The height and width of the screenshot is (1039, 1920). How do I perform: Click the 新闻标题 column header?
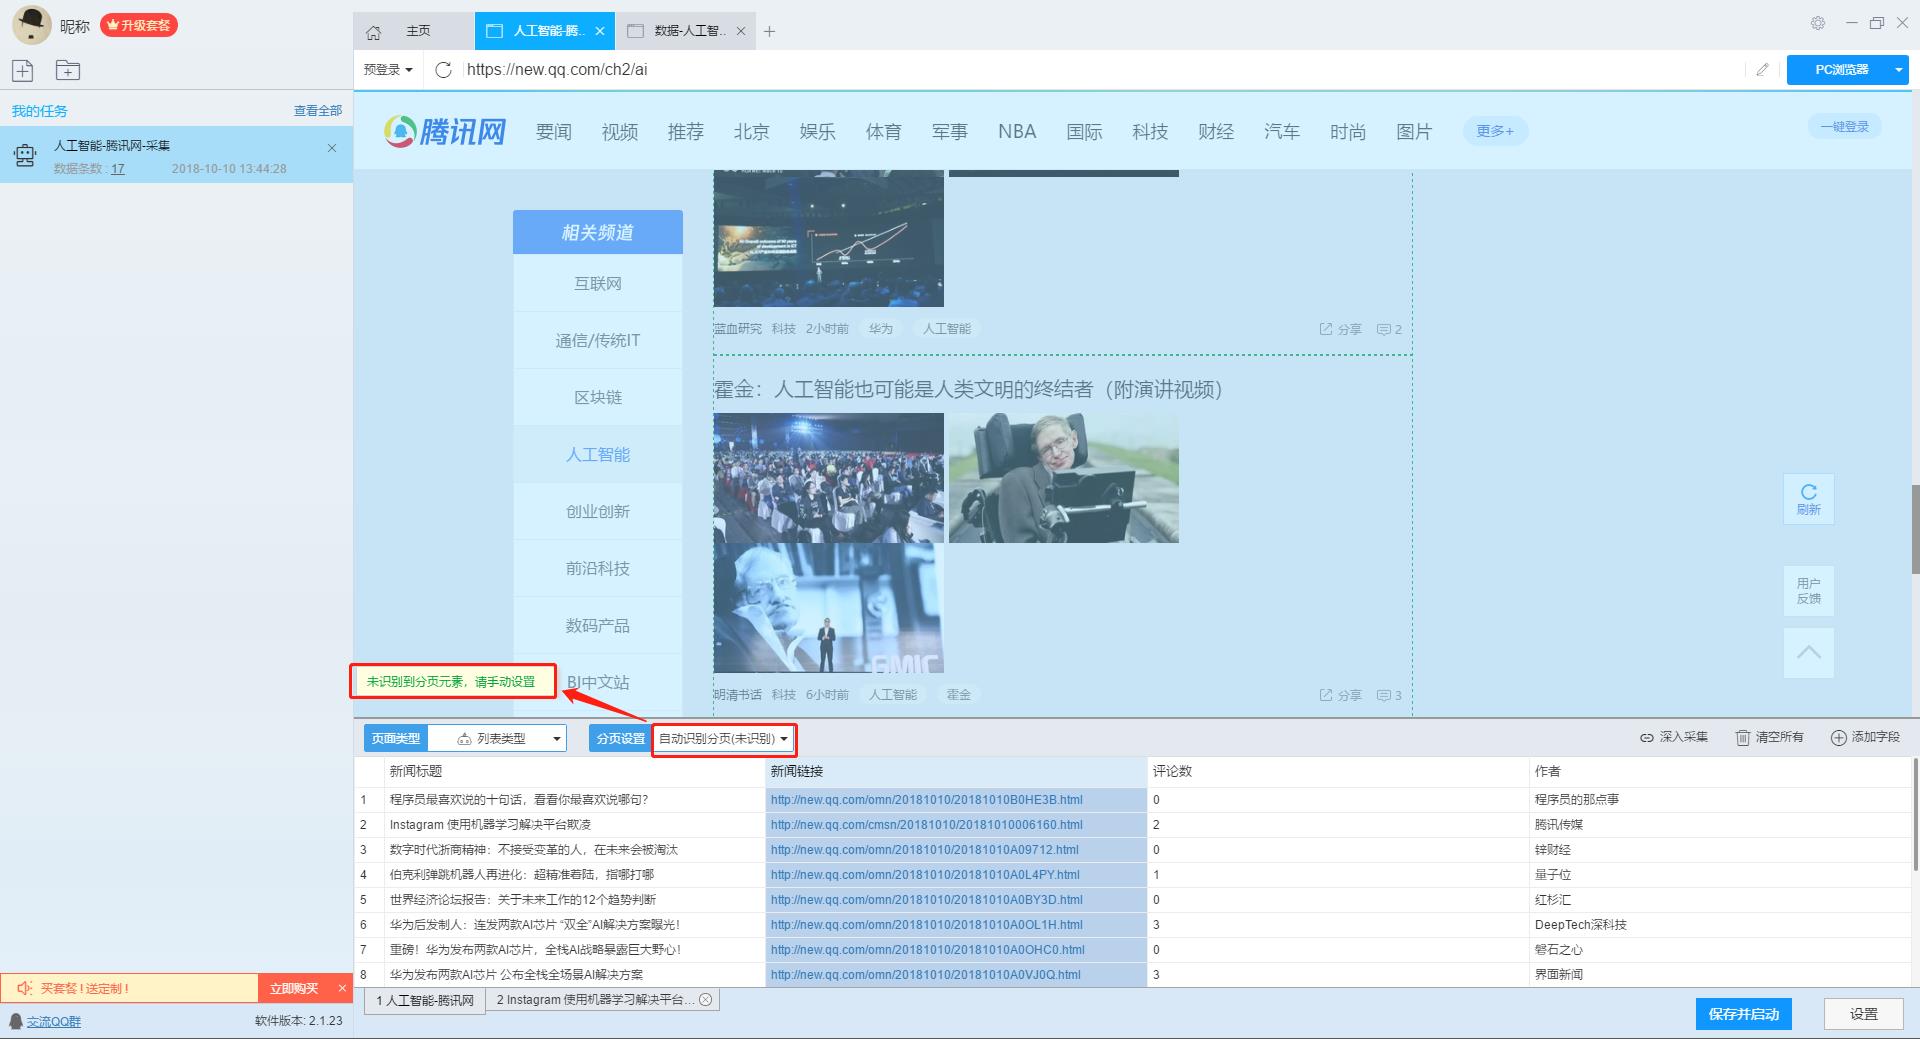[x=574, y=771]
